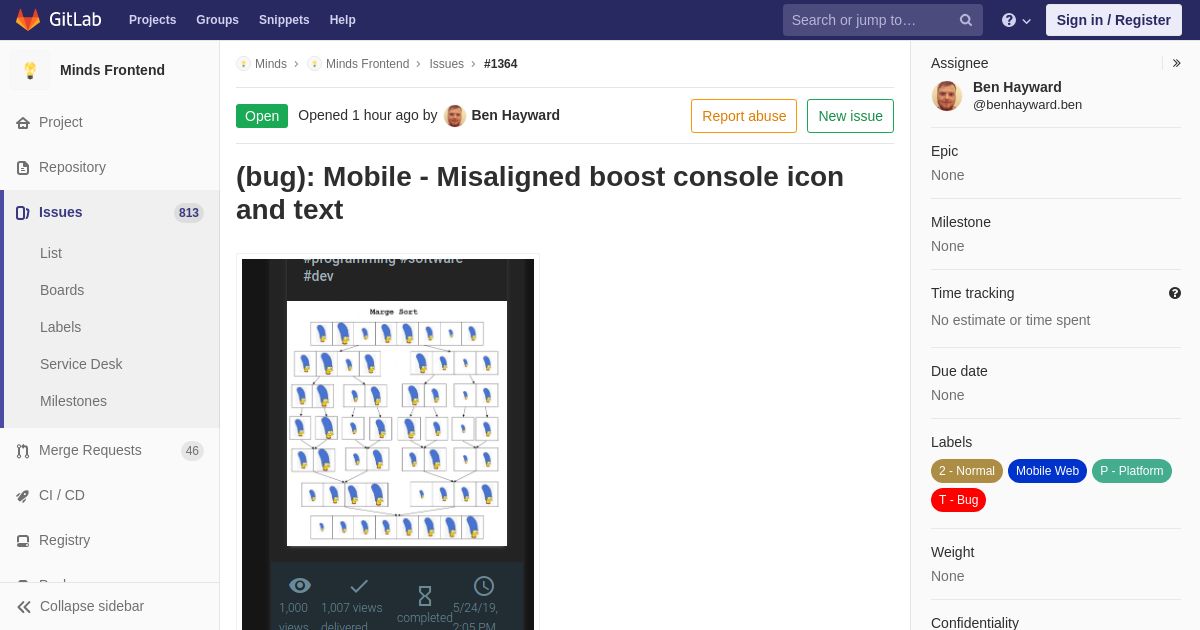Open the Minds Frontend breadcrumb link
Screen dimensions: 1200x630
point(367,64)
